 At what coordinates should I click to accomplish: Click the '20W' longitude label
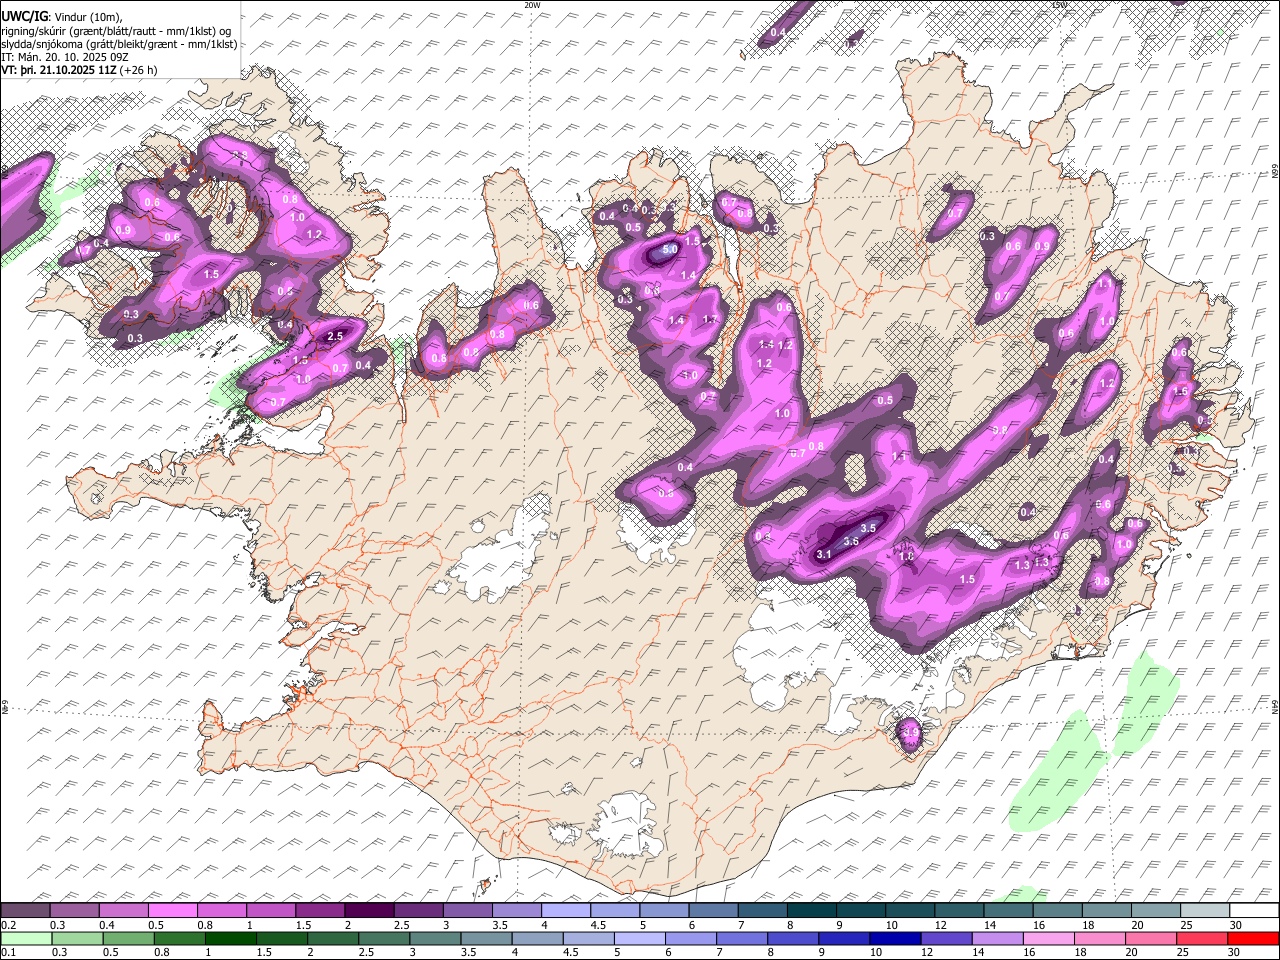pos(532,5)
